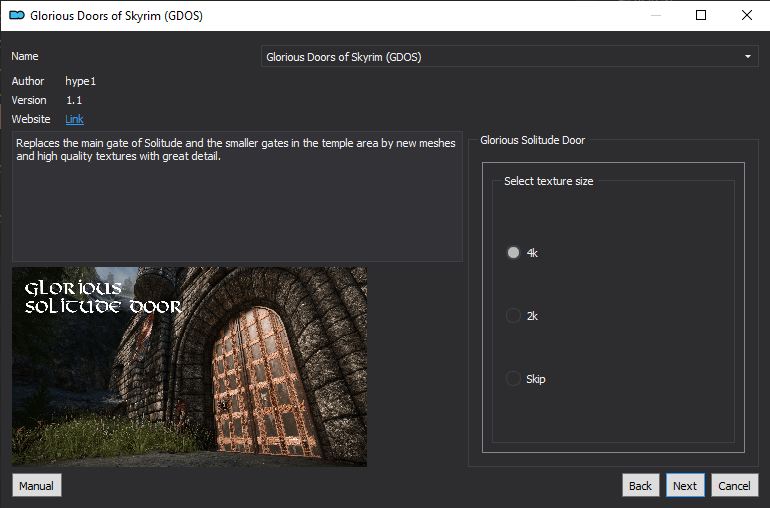Click the author name hype1

81,81
